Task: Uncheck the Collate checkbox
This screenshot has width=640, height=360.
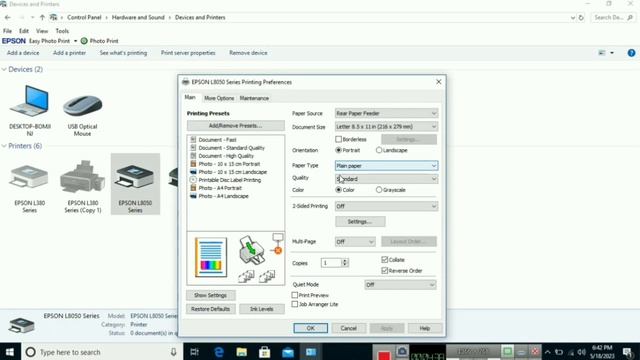Action: (384, 260)
